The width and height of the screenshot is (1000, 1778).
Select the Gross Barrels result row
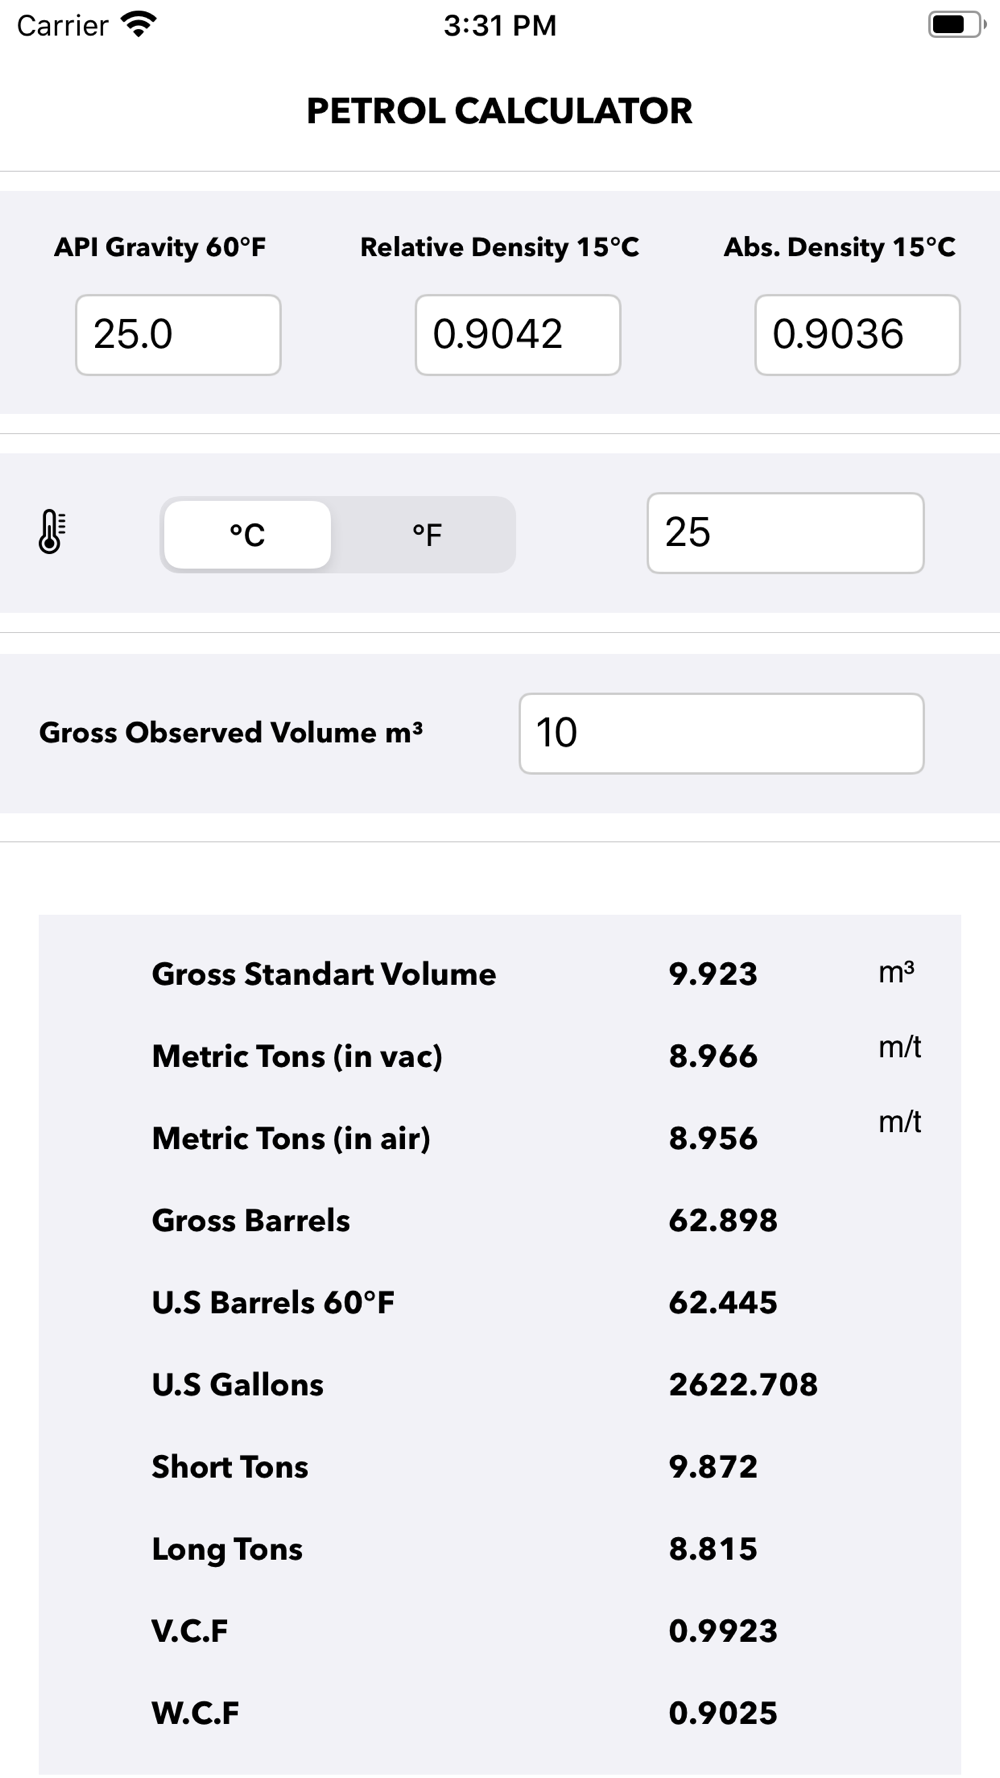click(x=500, y=1220)
